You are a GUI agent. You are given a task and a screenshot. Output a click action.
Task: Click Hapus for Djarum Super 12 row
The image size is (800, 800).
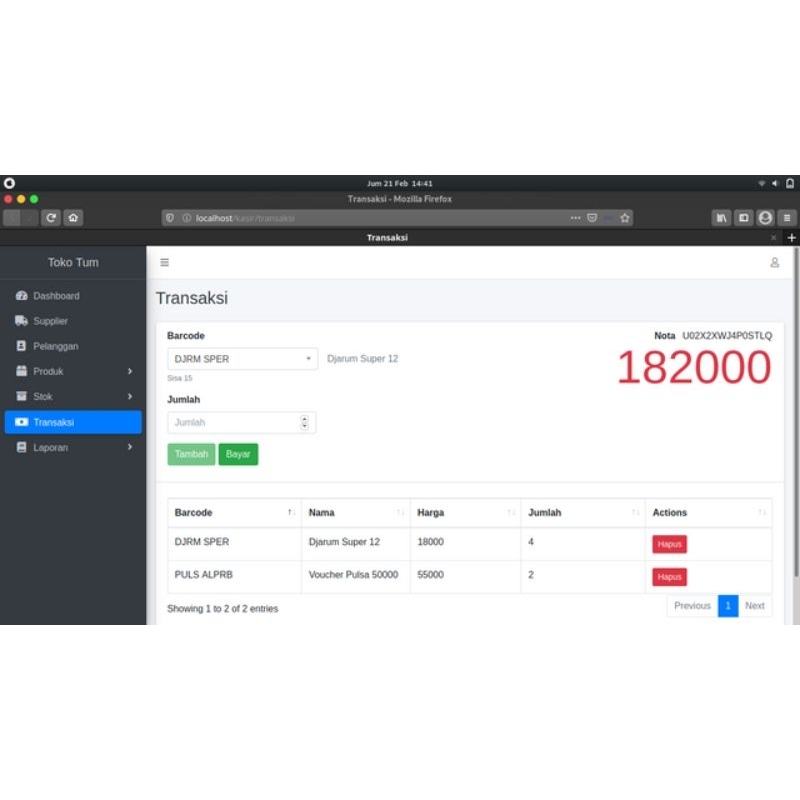668,543
